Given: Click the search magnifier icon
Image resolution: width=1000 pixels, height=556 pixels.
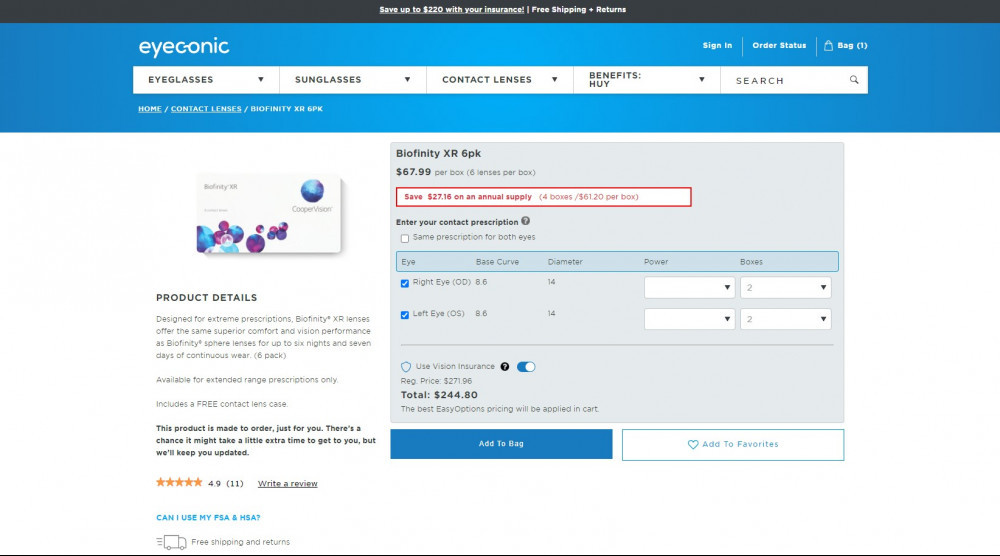Looking at the screenshot, I should [x=854, y=80].
